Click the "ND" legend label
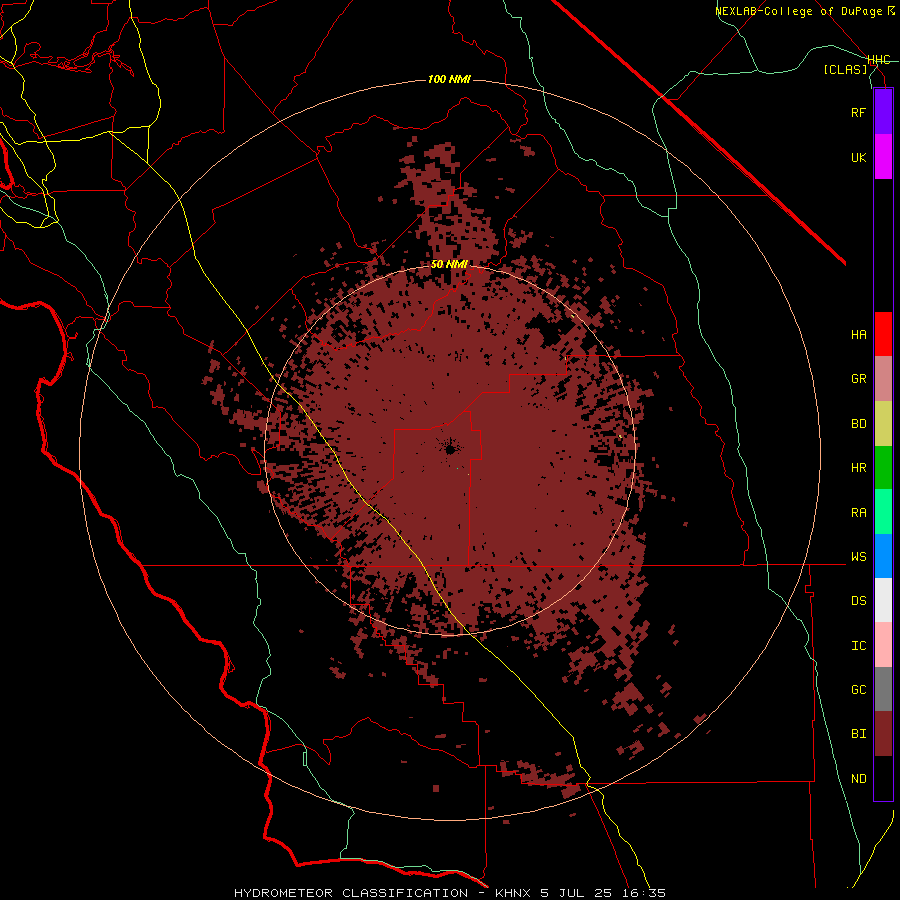Image resolution: width=900 pixels, height=900 pixels. point(858,779)
